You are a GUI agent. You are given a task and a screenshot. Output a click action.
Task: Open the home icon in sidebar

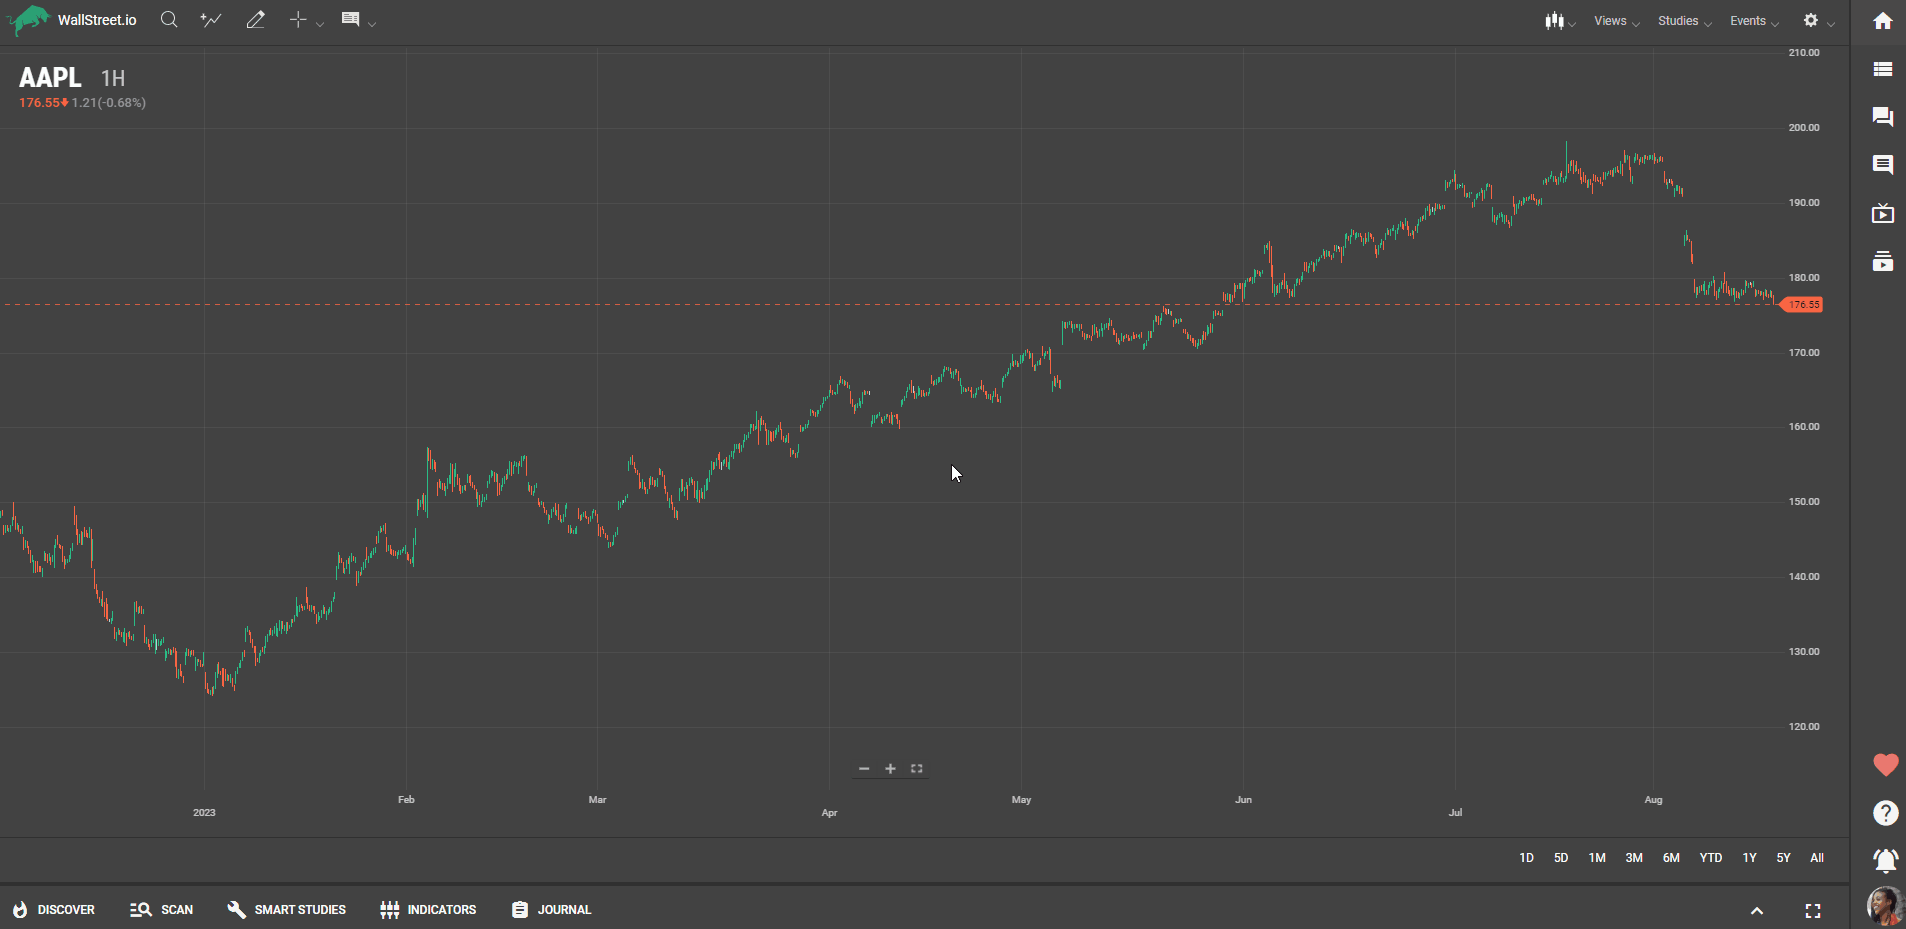pos(1882,21)
